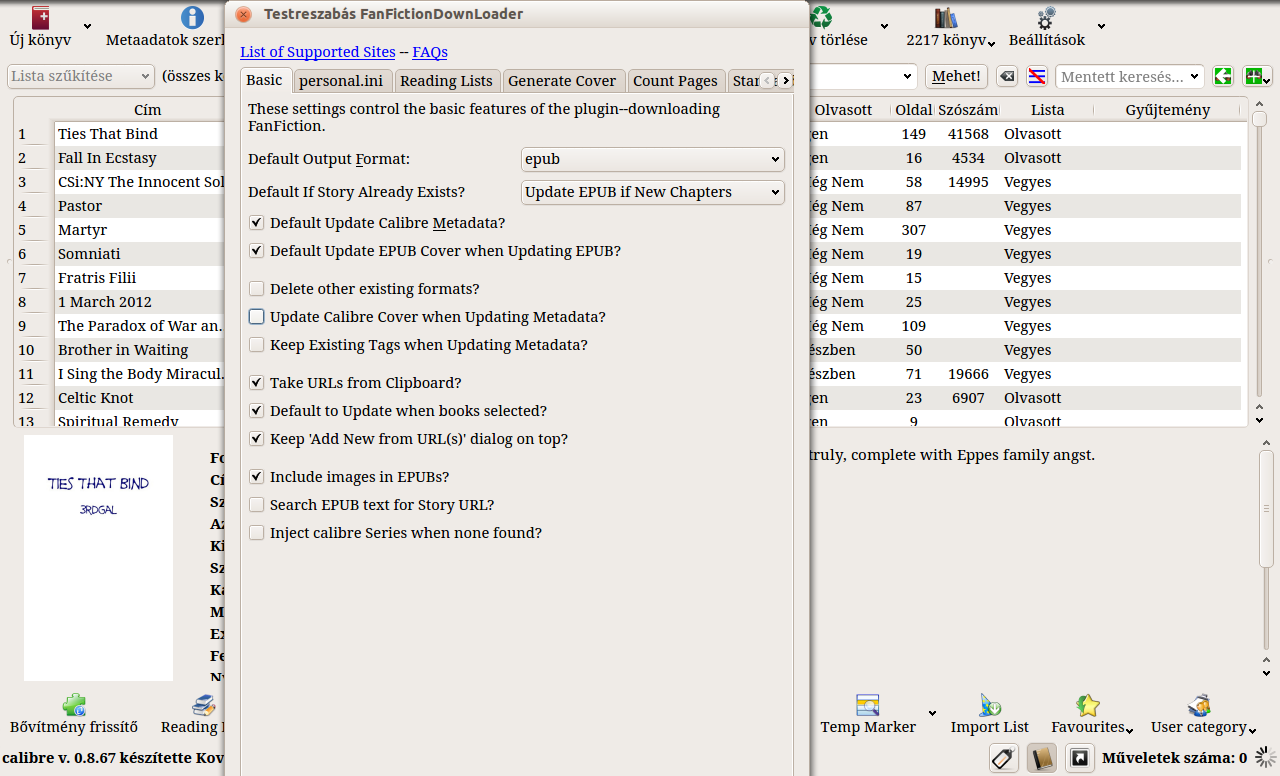Uncheck Default Update EPUB Cover when Updating

(257, 251)
